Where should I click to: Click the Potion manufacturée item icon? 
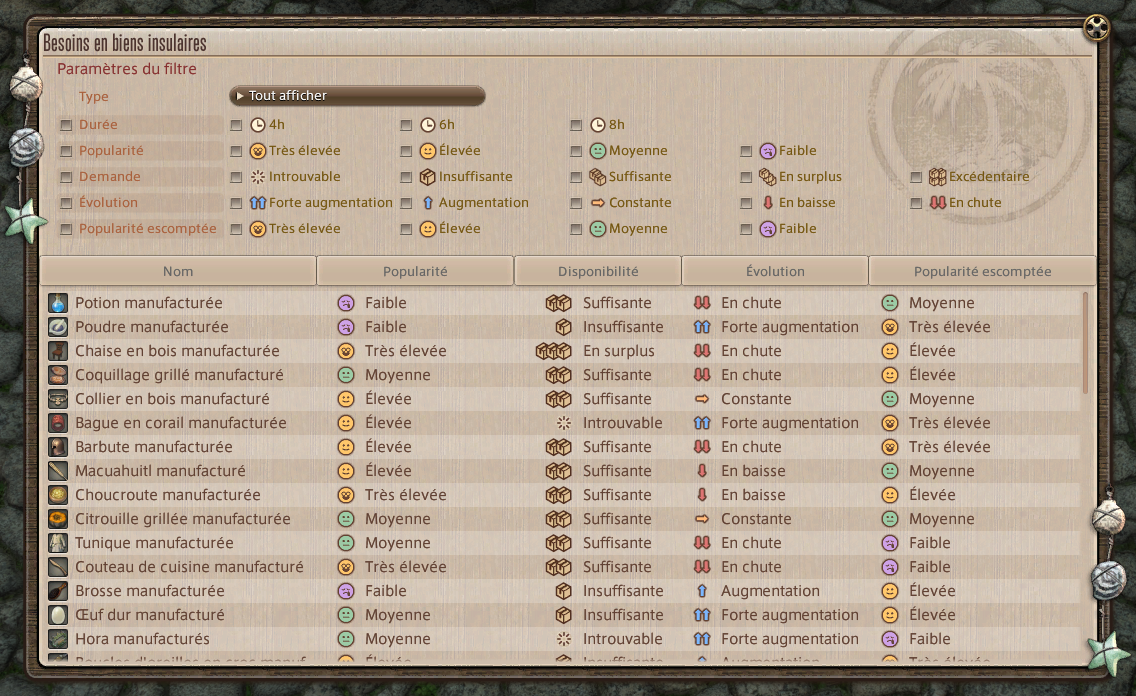click(x=58, y=303)
